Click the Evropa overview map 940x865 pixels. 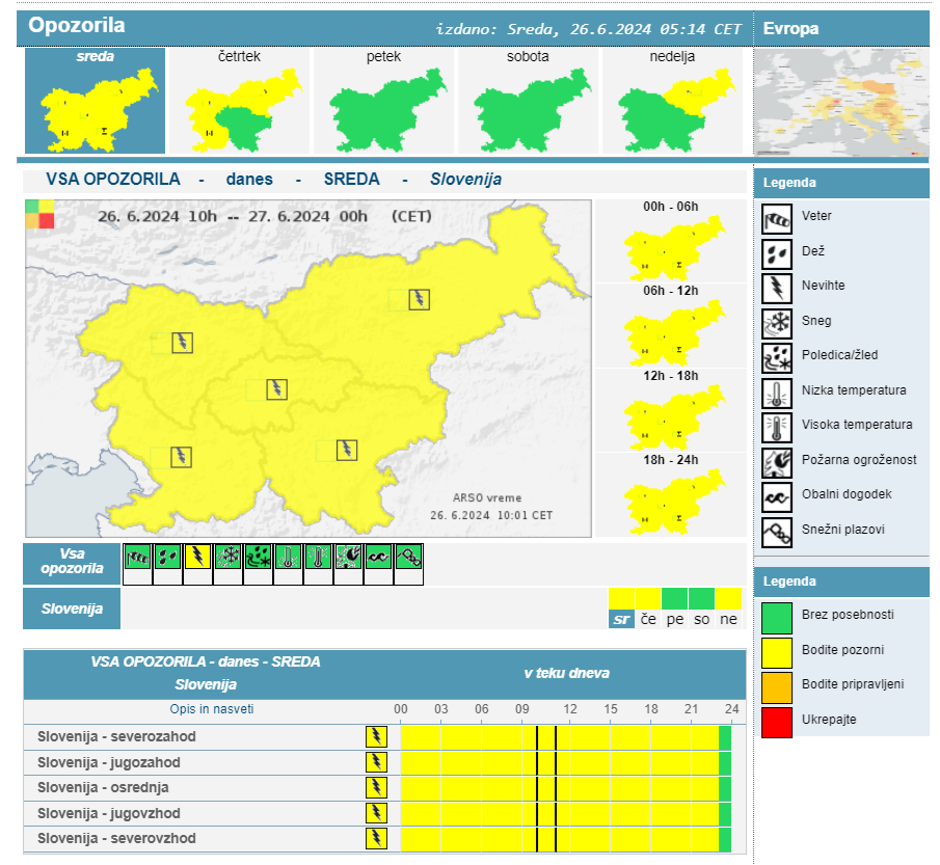click(x=843, y=101)
